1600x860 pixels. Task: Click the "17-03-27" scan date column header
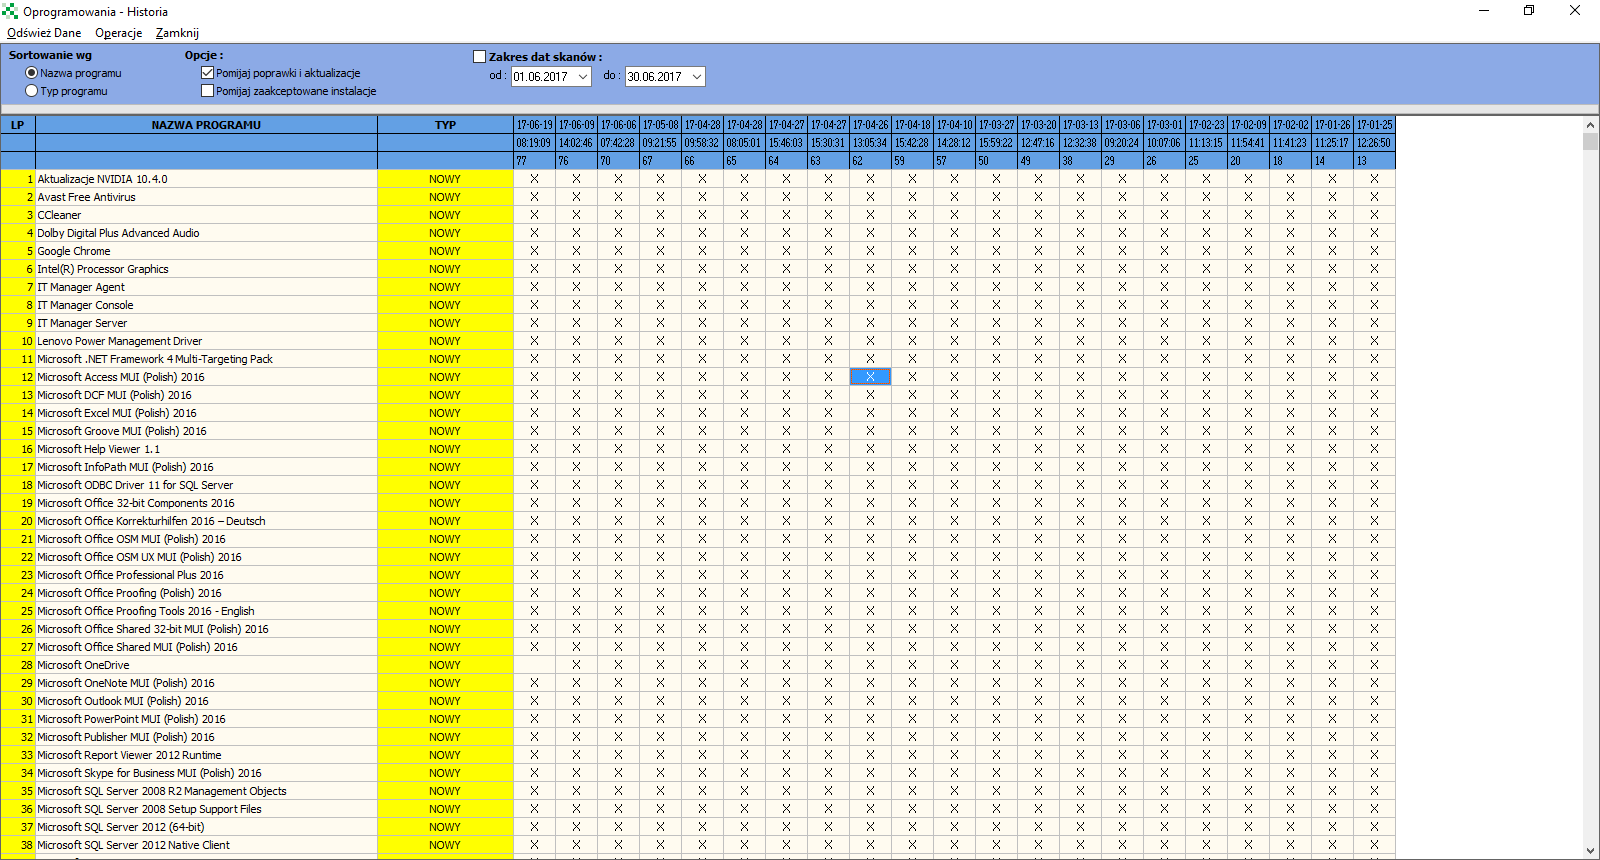point(996,125)
